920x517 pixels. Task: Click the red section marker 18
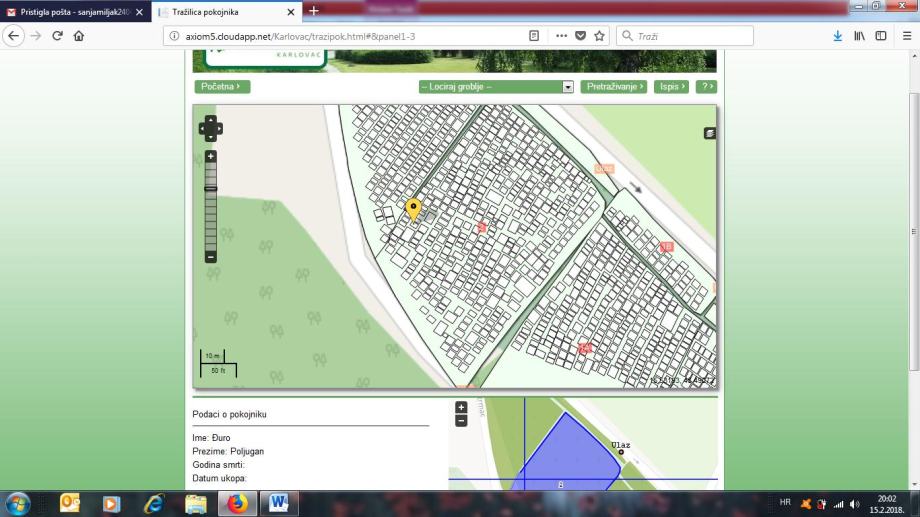[x=666, y=246]
